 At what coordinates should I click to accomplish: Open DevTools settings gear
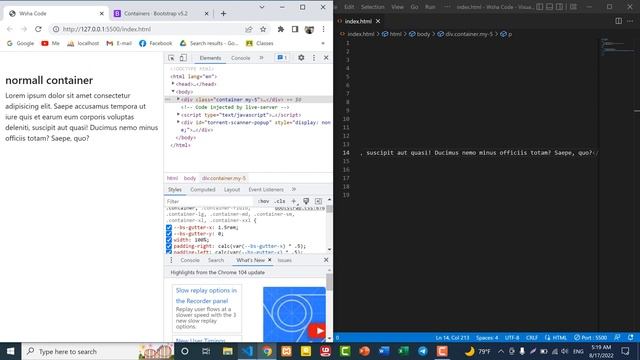[301, 58]
